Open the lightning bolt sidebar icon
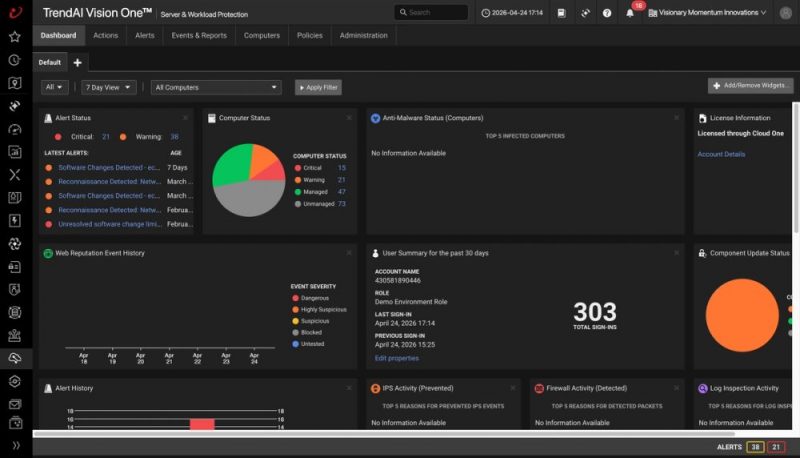The image size is (800, 458). [x=15, y=220]
